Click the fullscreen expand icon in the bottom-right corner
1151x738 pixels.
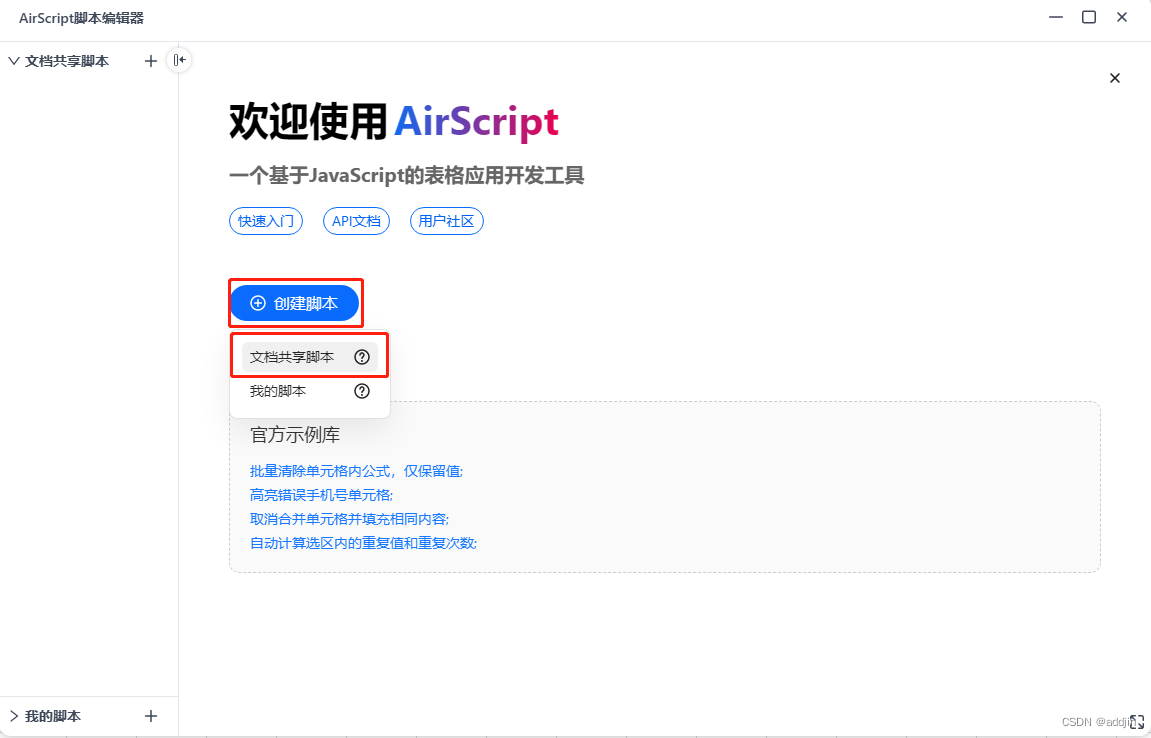1137,722
